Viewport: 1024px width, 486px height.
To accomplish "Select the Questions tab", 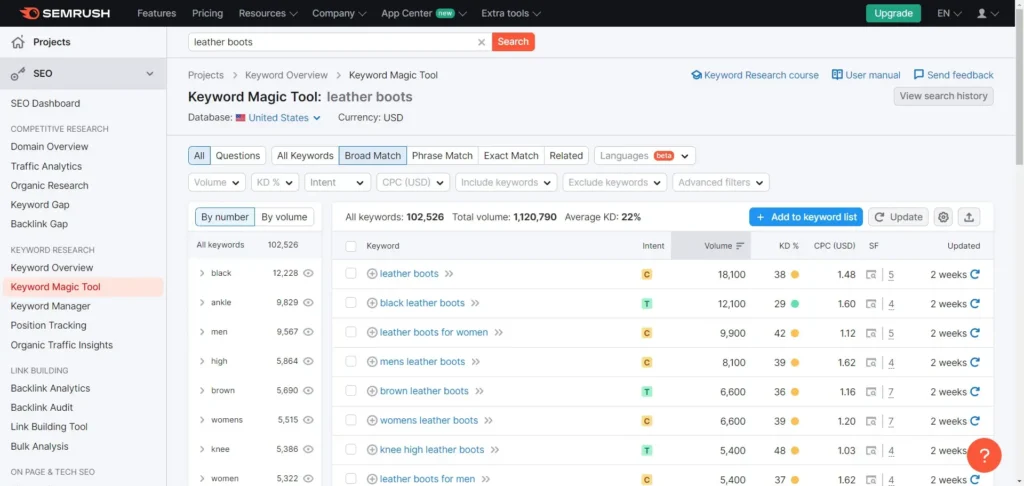I will point(238,155).
